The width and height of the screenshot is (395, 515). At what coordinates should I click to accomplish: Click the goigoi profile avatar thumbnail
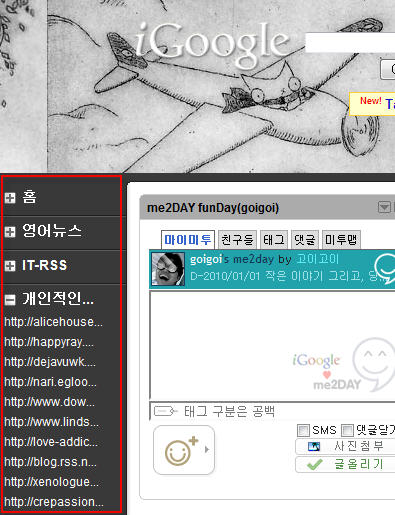pos(168,269)
